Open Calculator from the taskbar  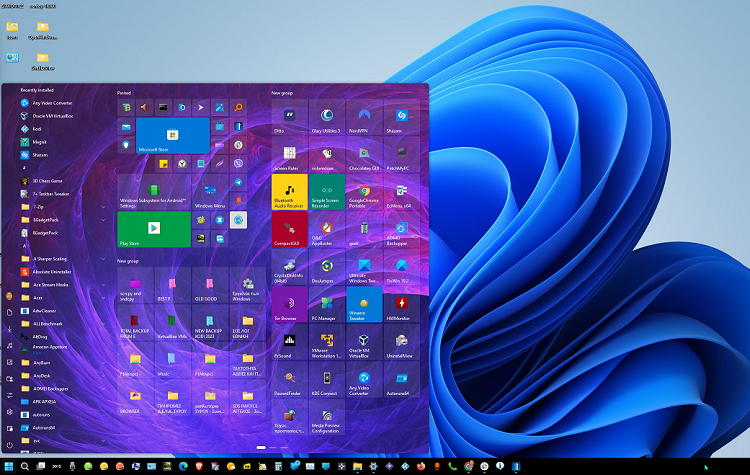point(278,466)
